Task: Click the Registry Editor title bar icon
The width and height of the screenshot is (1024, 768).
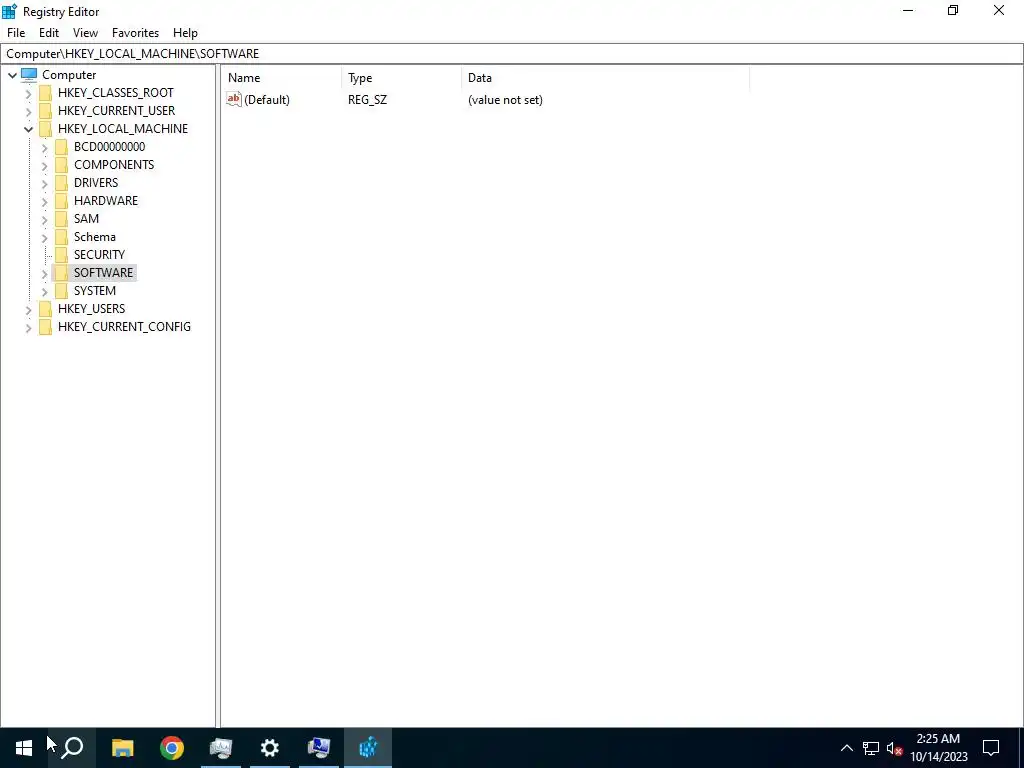Action: coord(9,11)
